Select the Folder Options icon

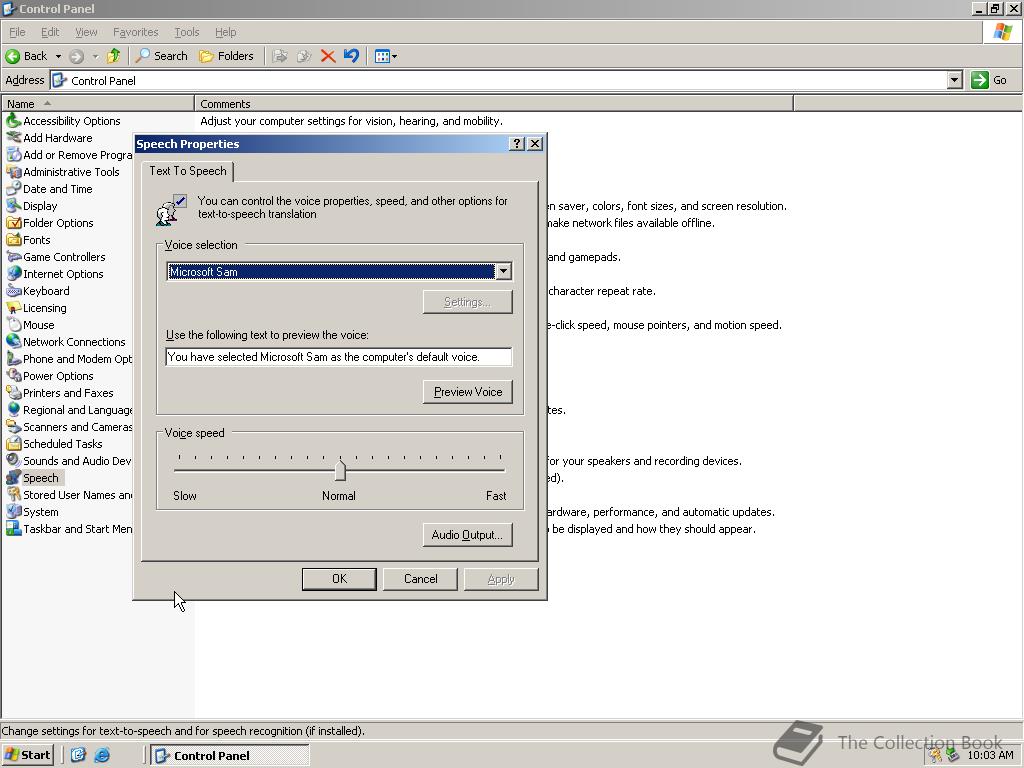click(14, 223)
